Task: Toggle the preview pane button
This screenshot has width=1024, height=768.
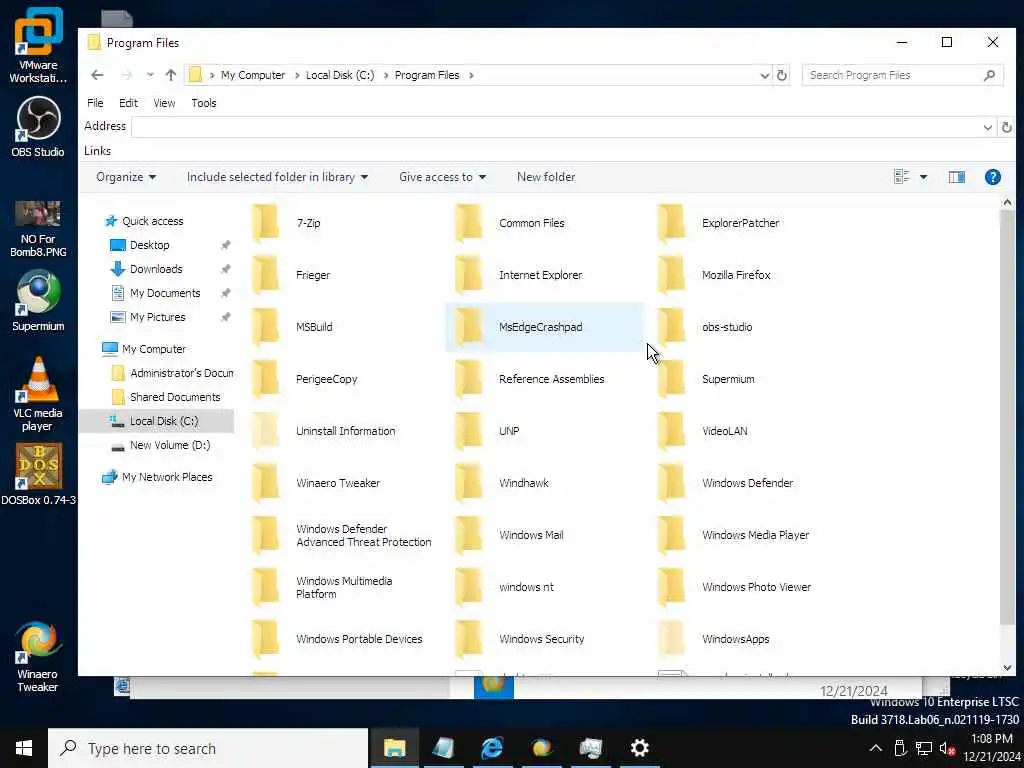Action: 956,177
